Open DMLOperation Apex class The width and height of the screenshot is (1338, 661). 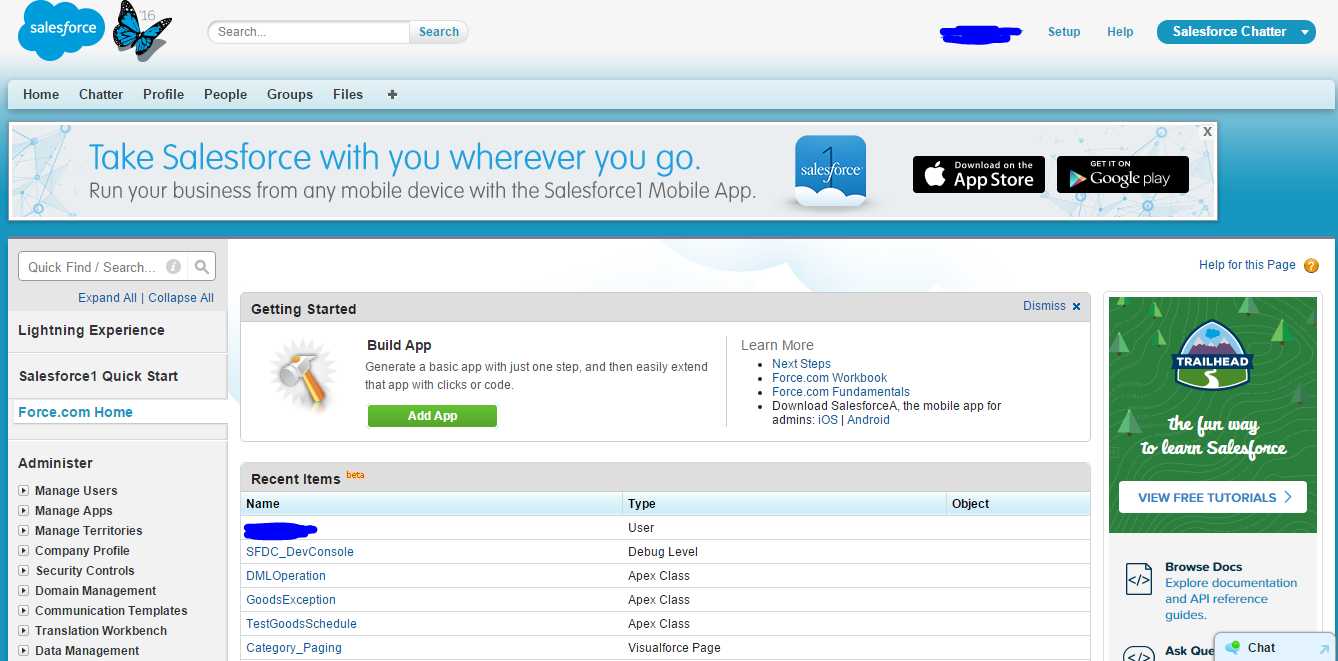[x=286, y=576]
